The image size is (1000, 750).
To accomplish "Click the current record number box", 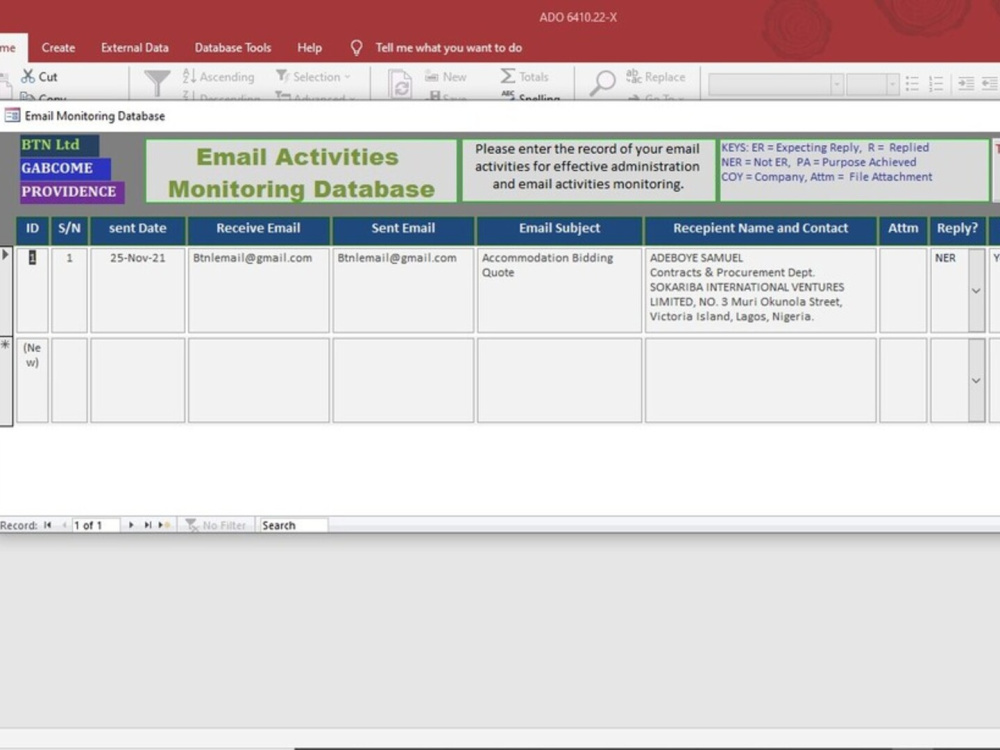I will (95, 526).
